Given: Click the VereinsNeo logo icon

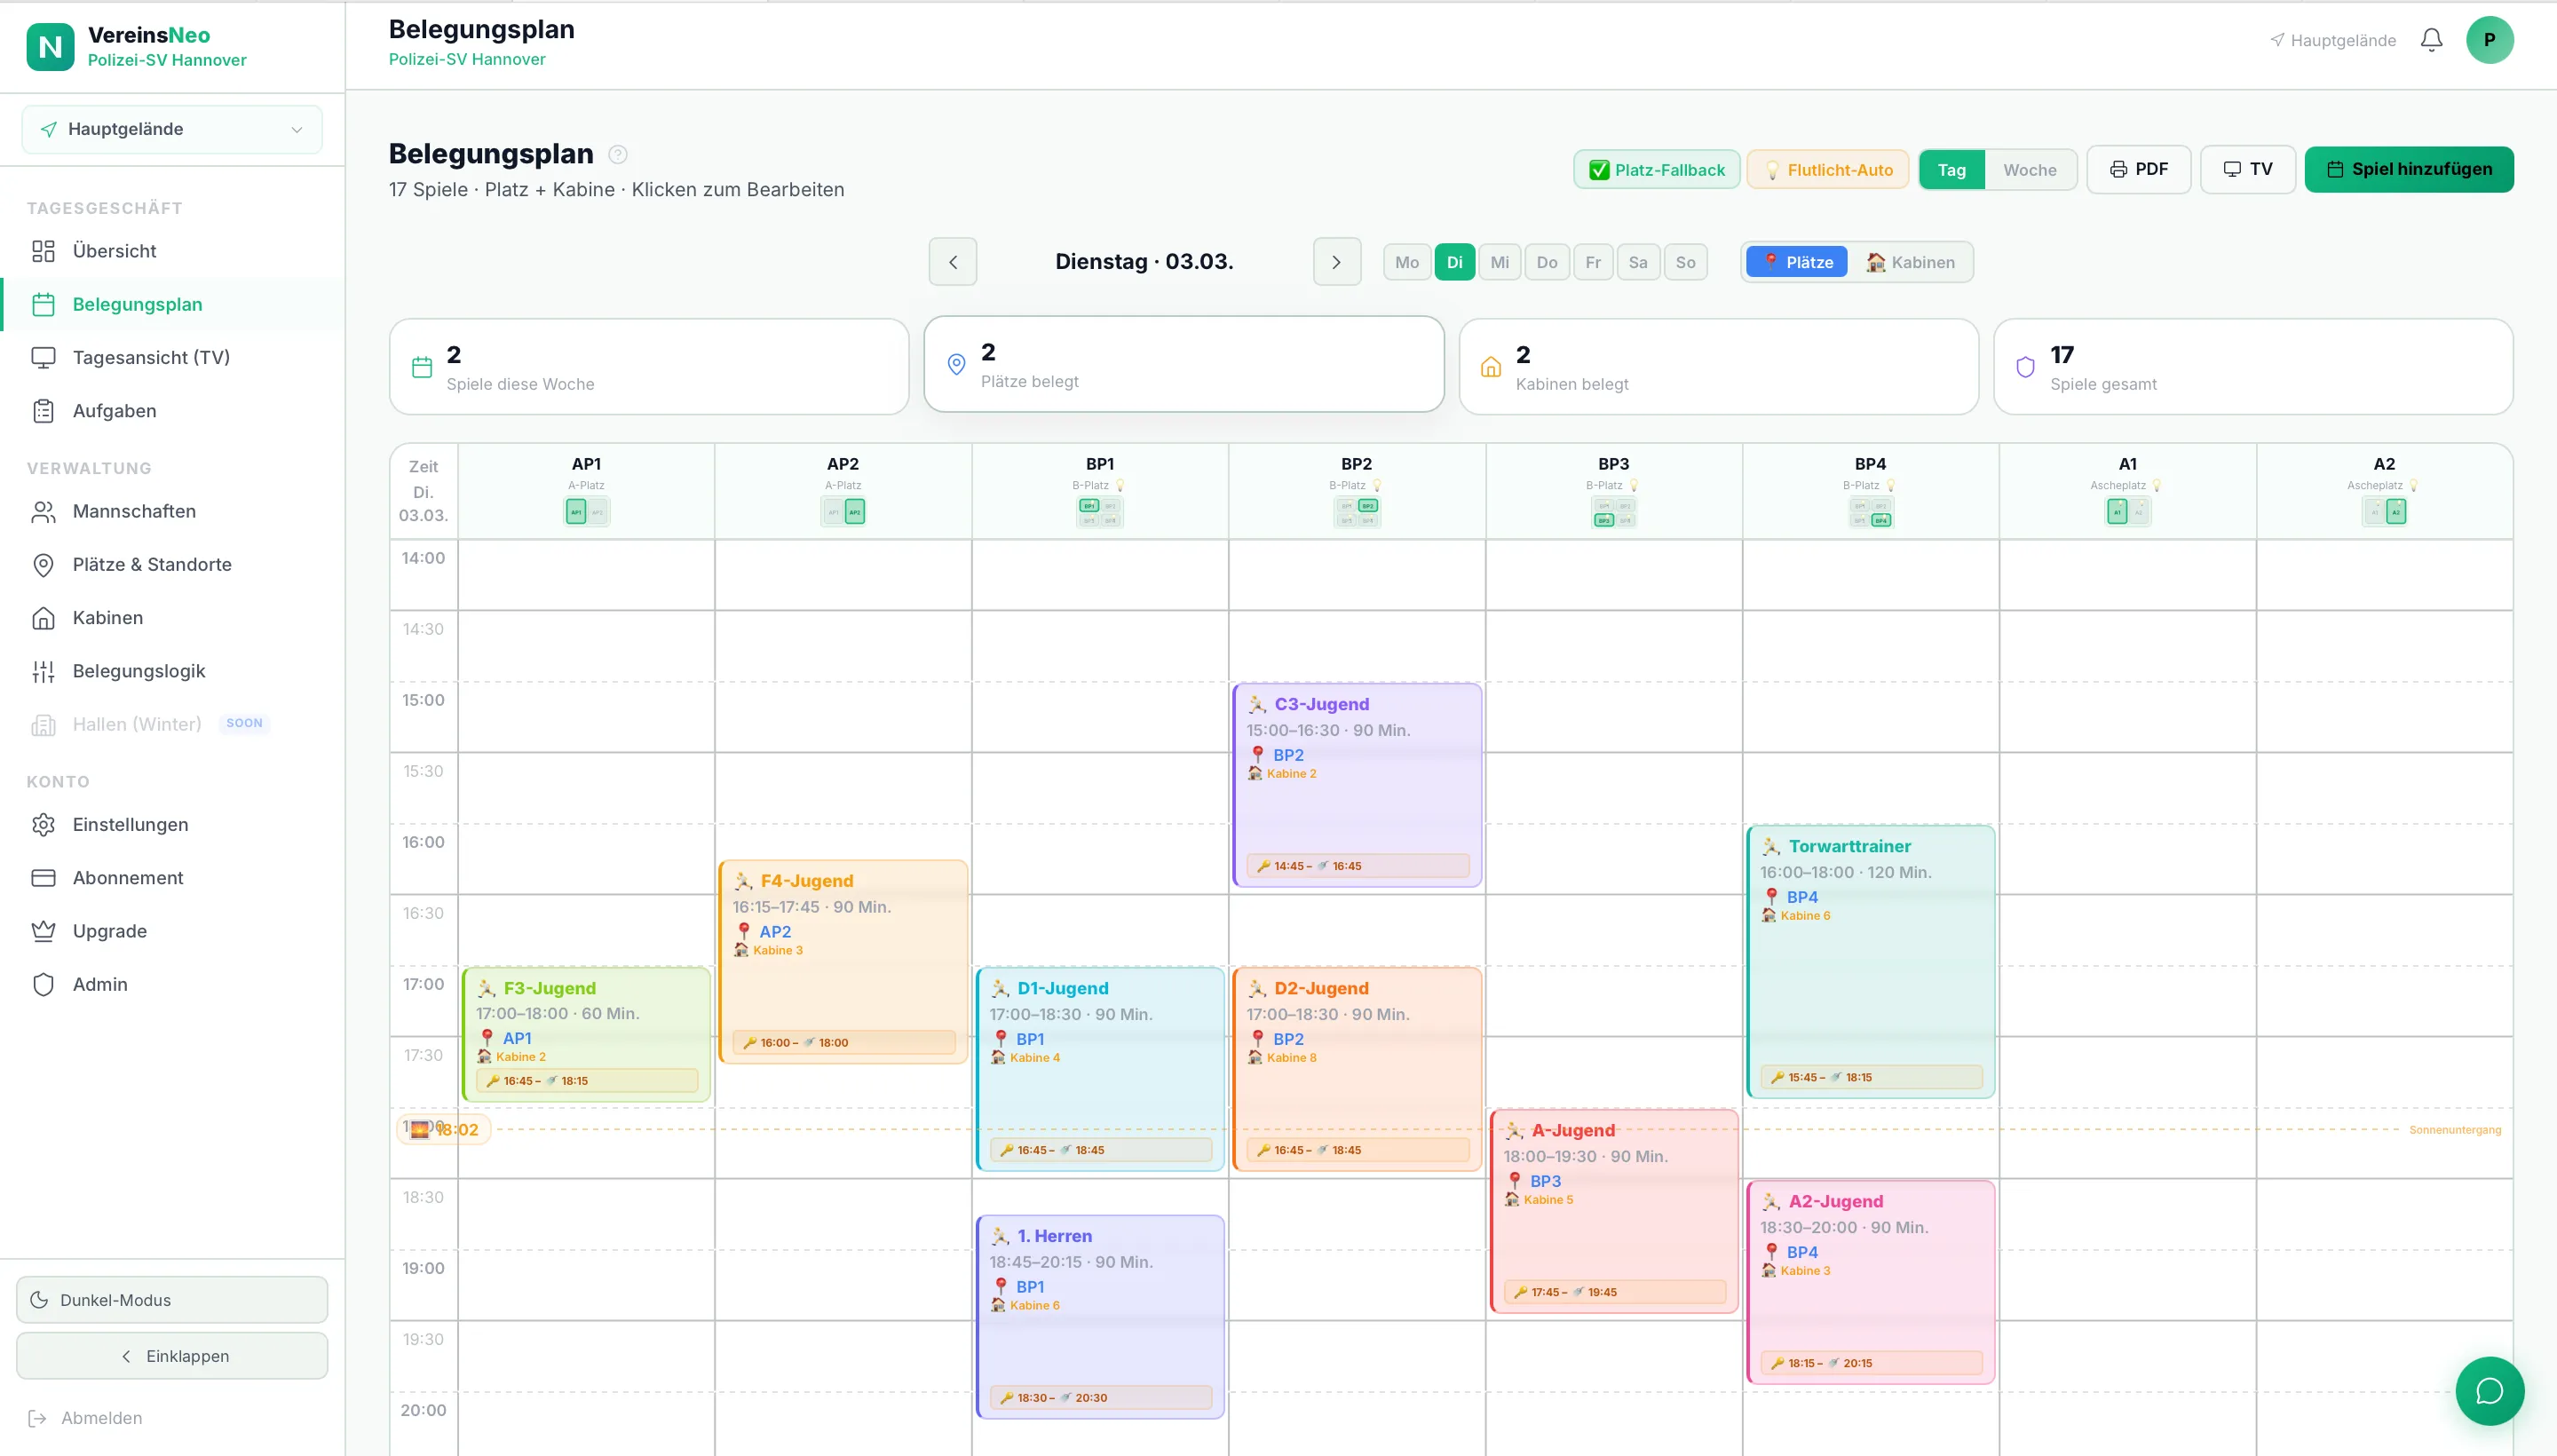Looking at the screenshot, I should click(50, 47).
